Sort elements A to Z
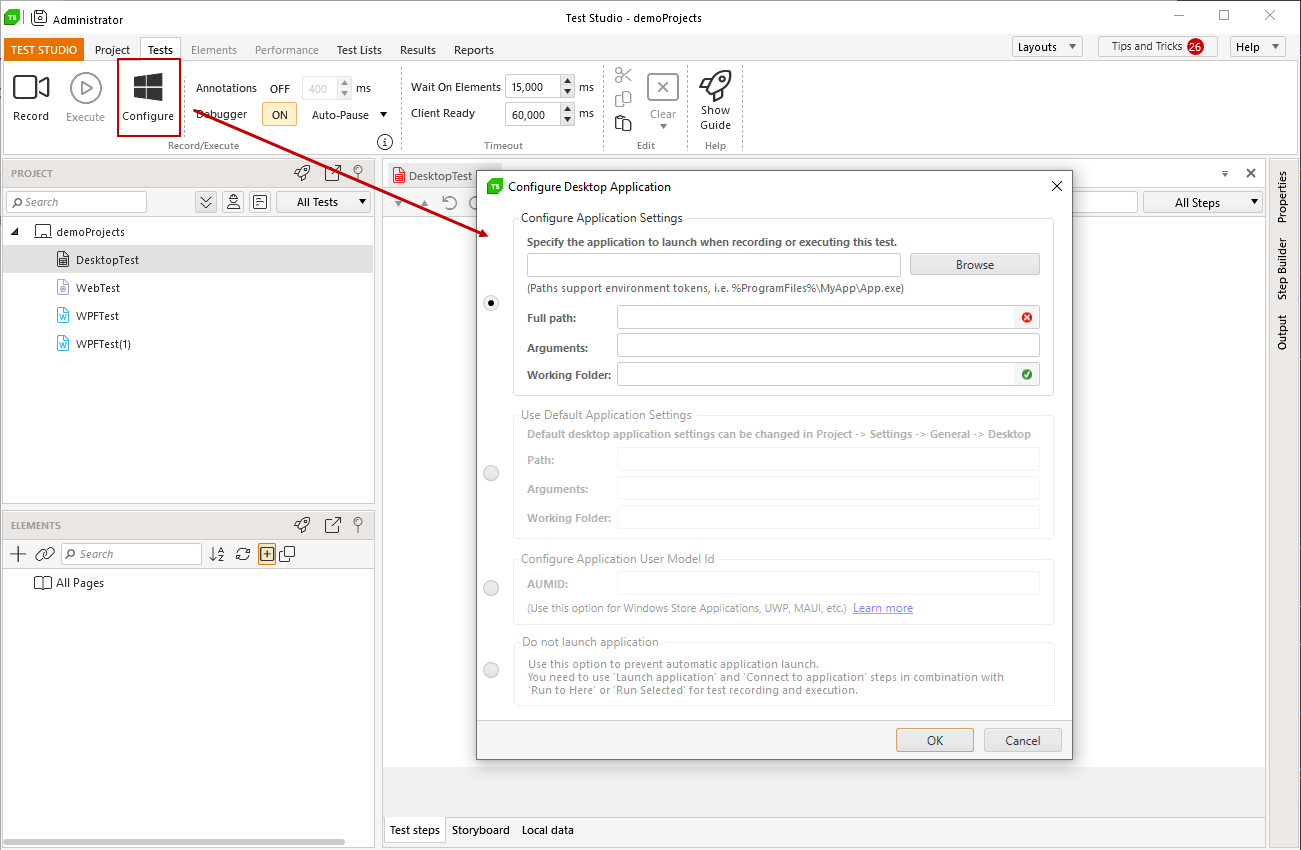 point(217,554)
